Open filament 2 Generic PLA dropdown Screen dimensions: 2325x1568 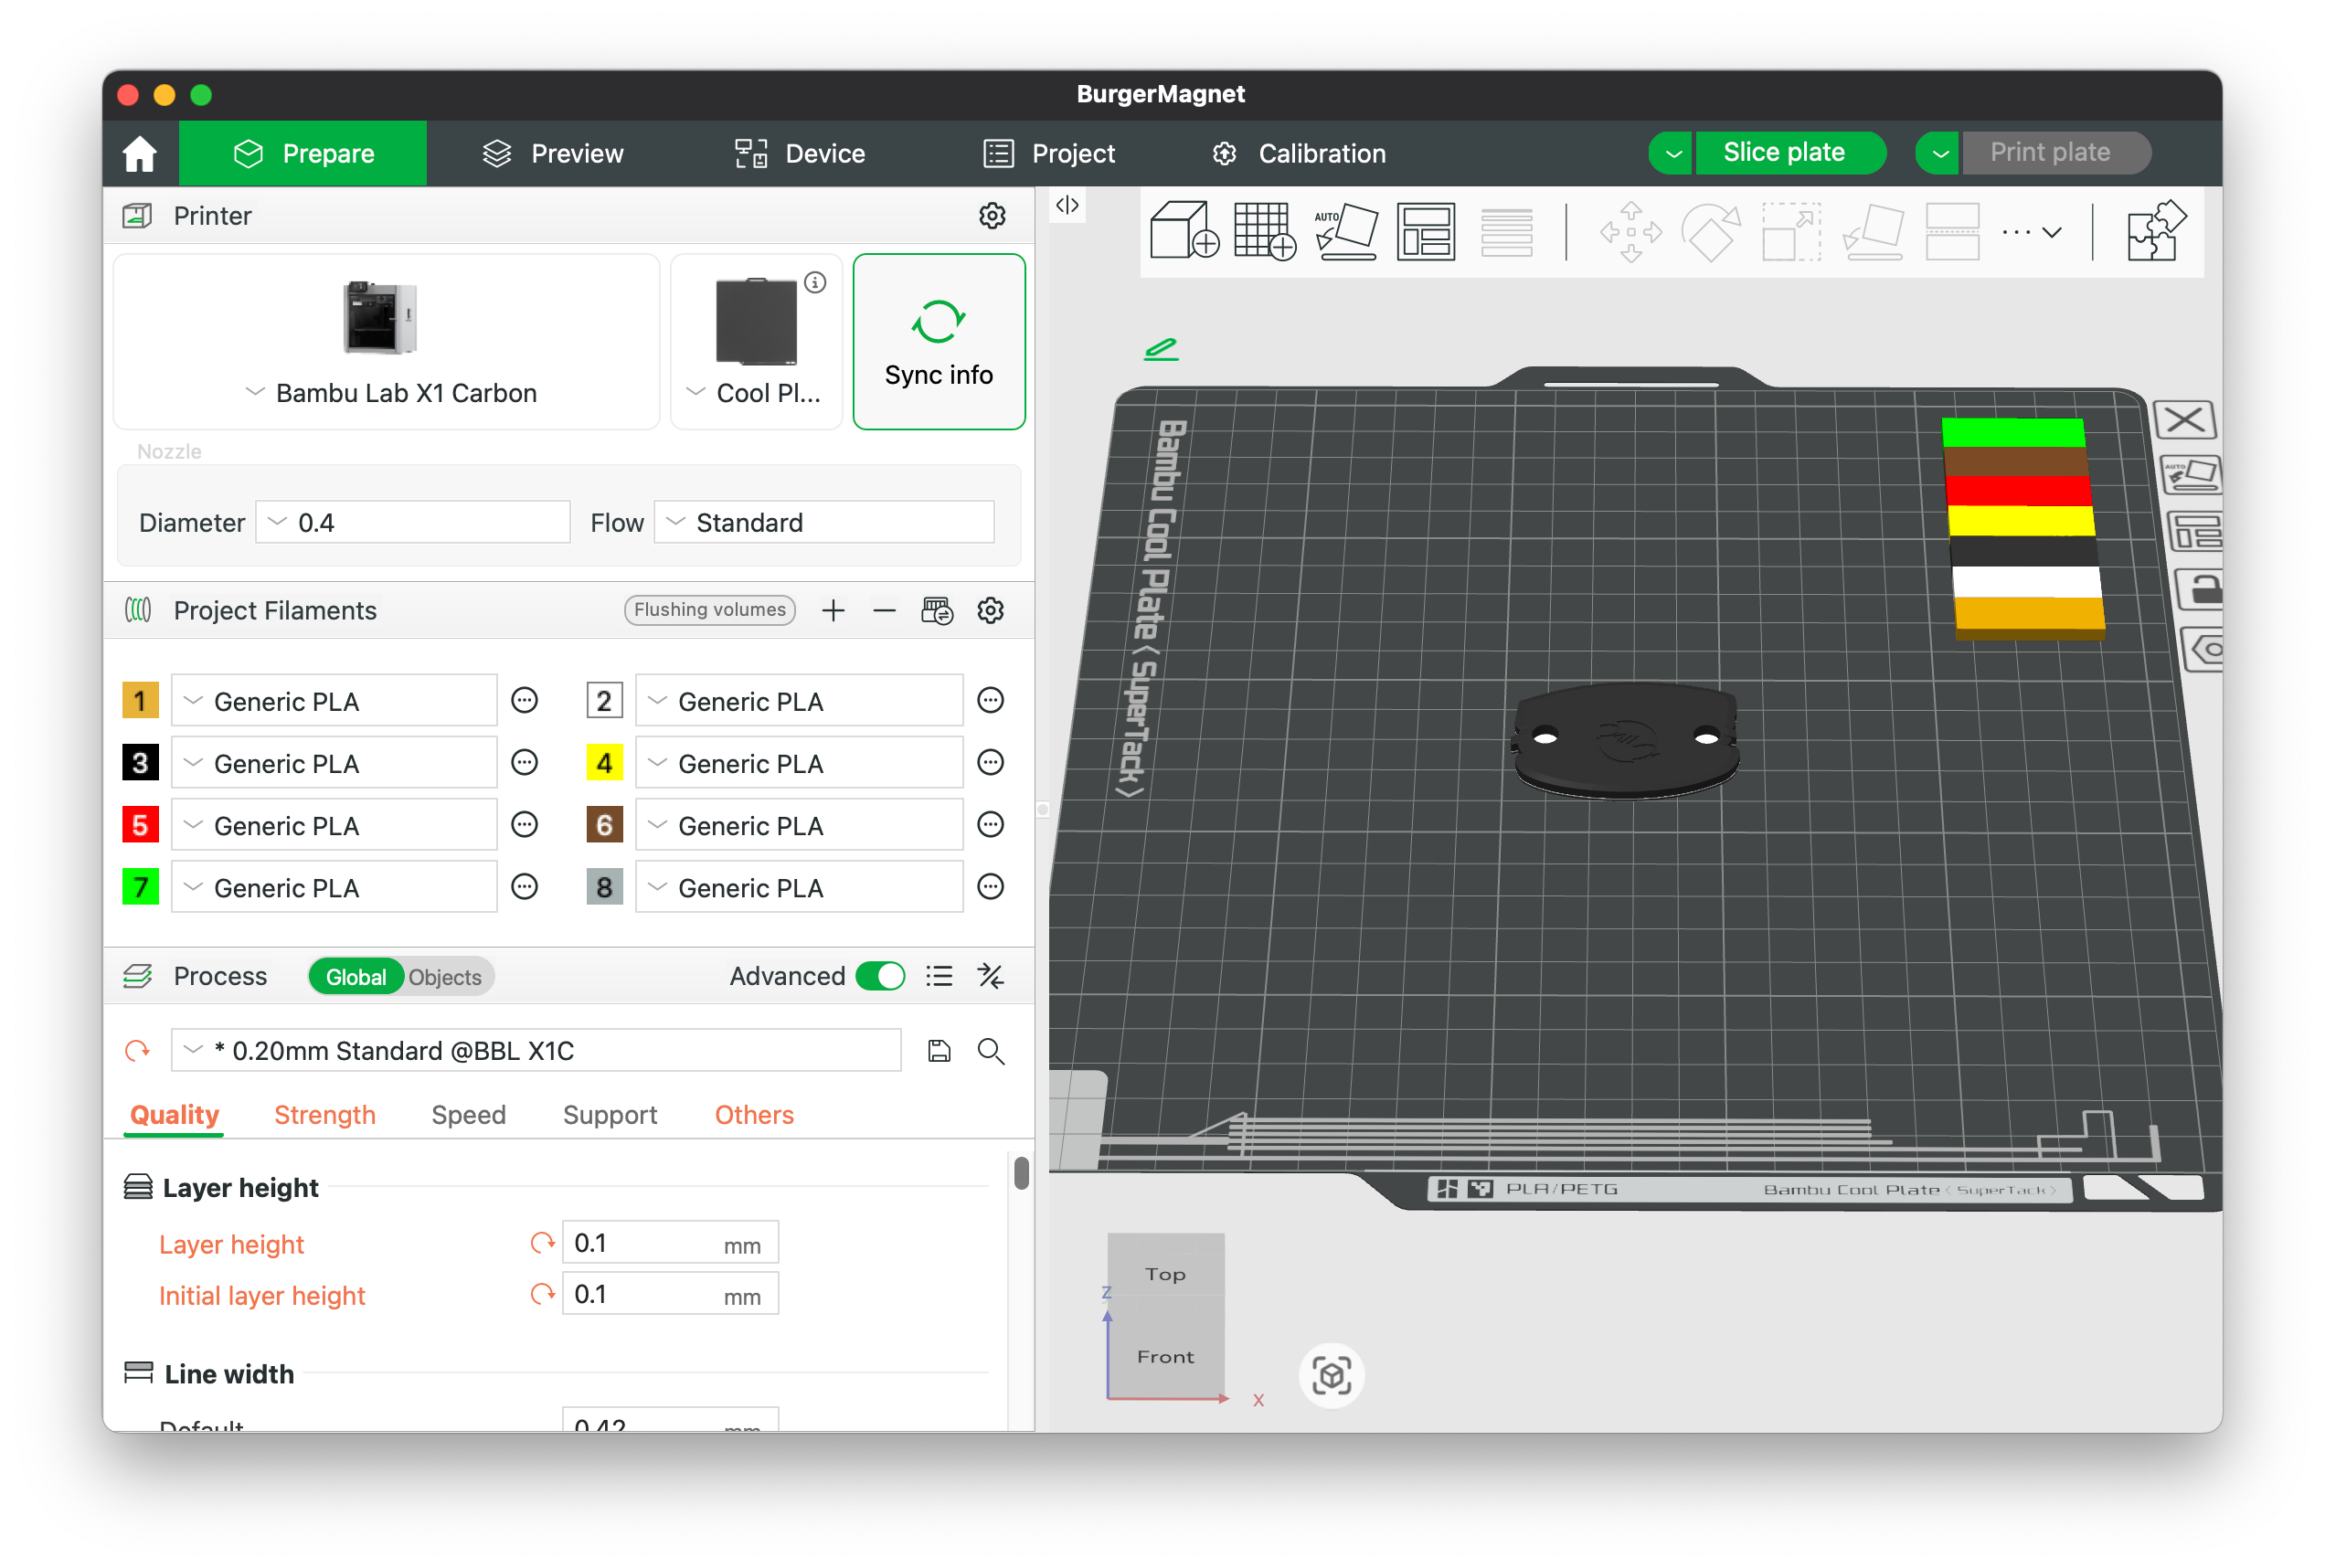[799, 700]
